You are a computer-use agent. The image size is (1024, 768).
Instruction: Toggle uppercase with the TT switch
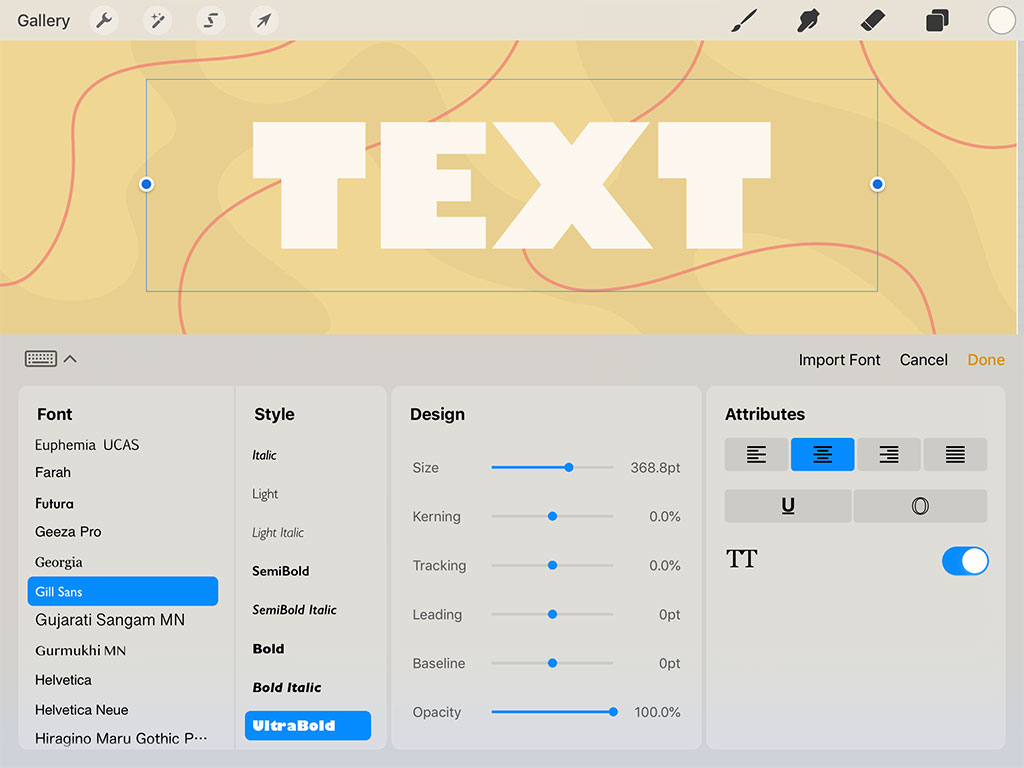click(x=964, y=561)
